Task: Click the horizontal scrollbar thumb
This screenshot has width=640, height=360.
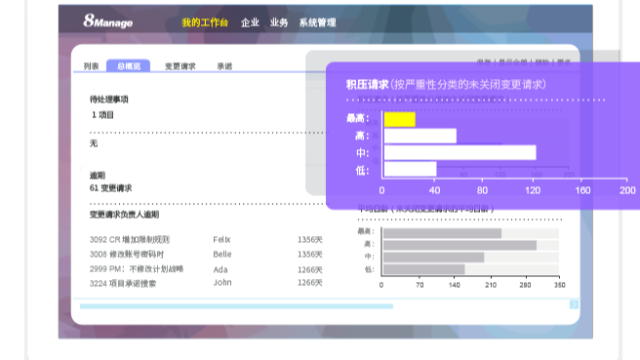Action: tap(236, 306)
